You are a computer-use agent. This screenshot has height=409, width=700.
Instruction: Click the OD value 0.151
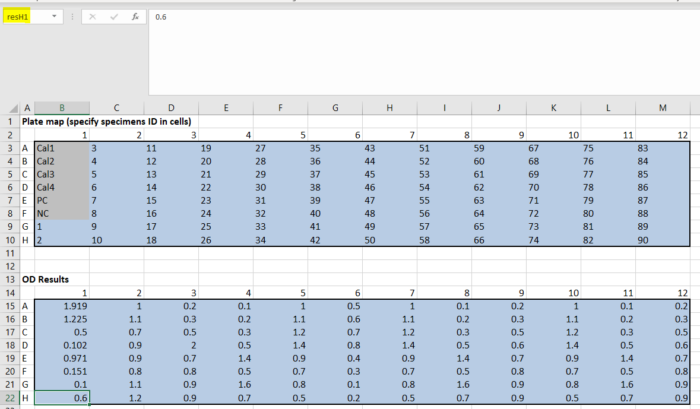tap(62, 371)
